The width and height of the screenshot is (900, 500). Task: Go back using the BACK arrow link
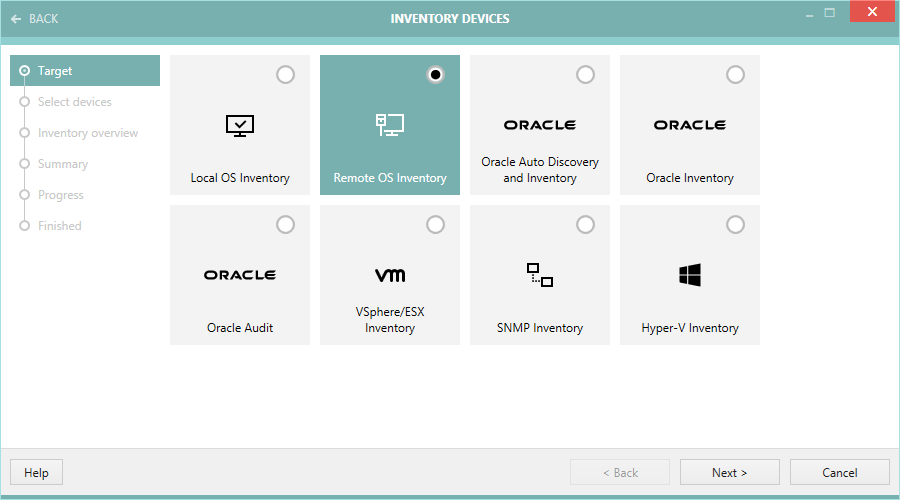[35, 19]
